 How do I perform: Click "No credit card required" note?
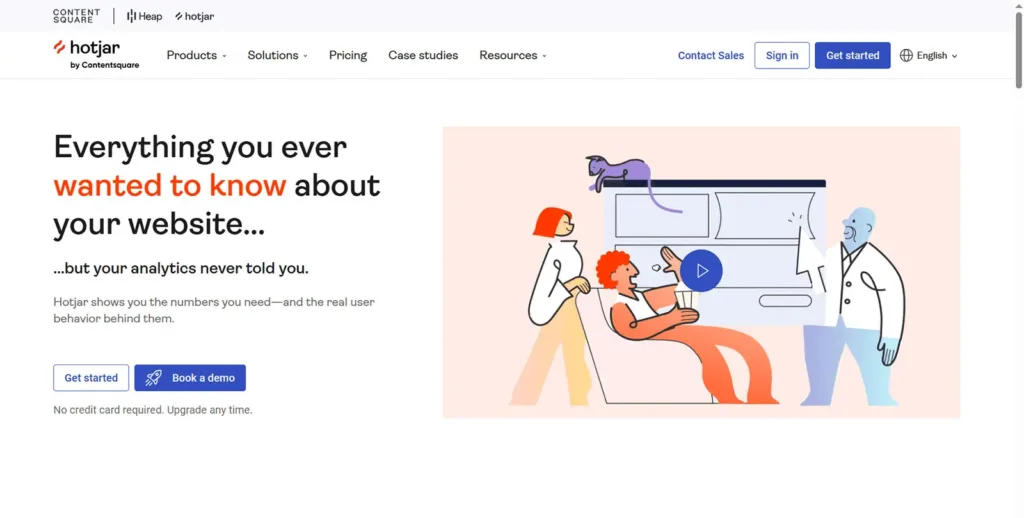pos(153,410)
